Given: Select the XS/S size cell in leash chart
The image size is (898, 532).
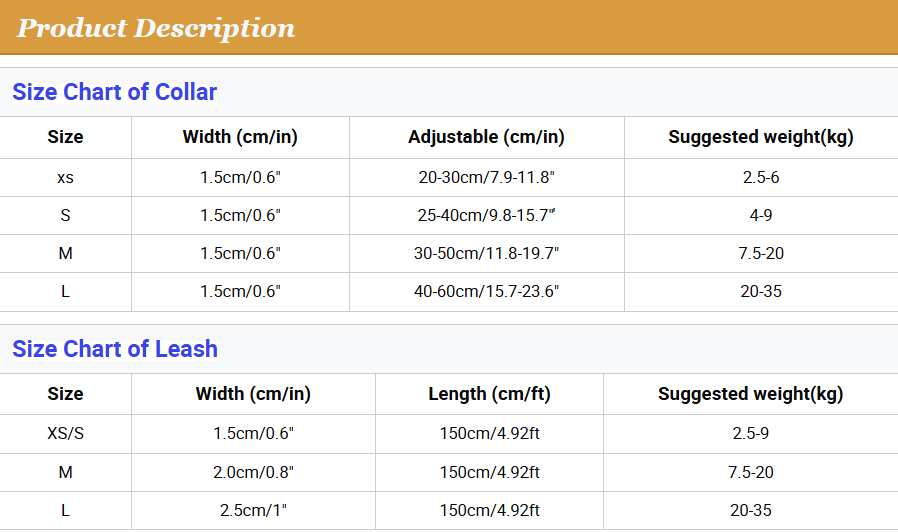Looking at the screenshot, I should point(65,434).
